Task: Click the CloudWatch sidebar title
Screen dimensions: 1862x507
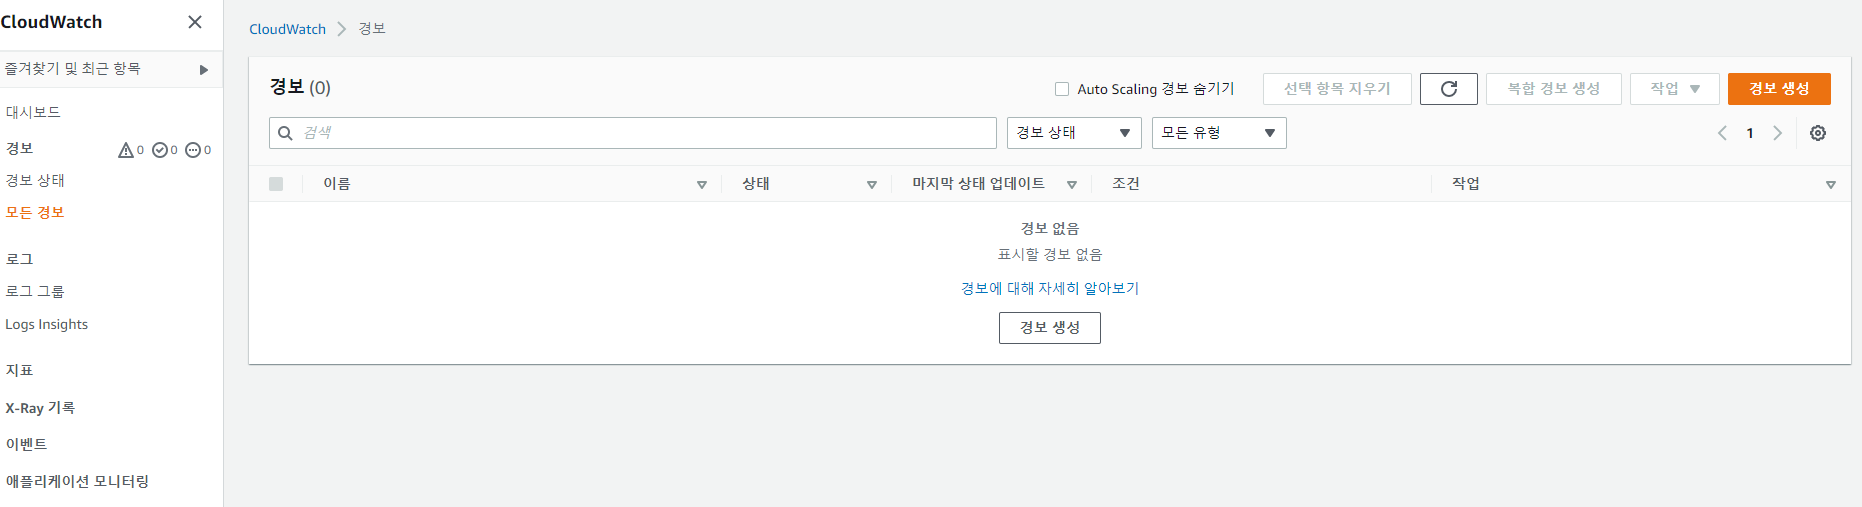Action: click(x=51, y=22)
